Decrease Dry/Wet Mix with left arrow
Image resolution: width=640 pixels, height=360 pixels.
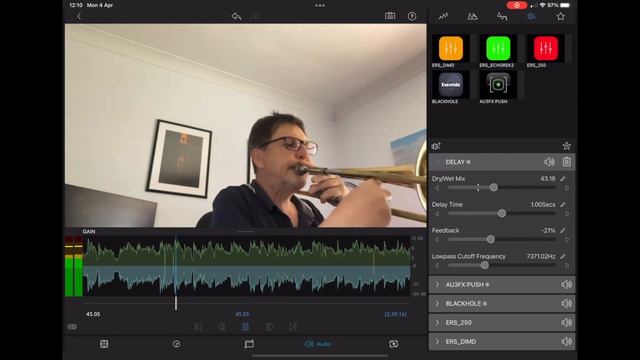pos(437,188)
